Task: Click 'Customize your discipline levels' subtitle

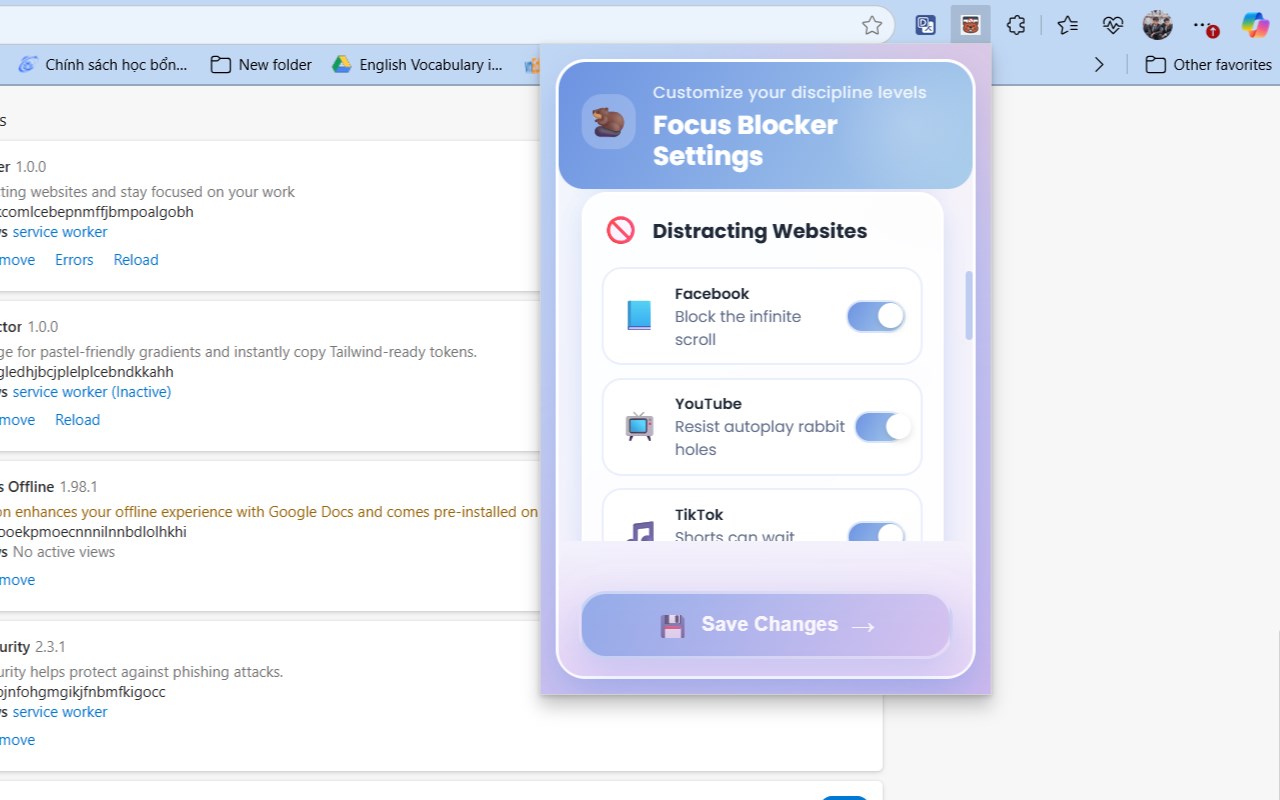Action: [x=790, y=93]
